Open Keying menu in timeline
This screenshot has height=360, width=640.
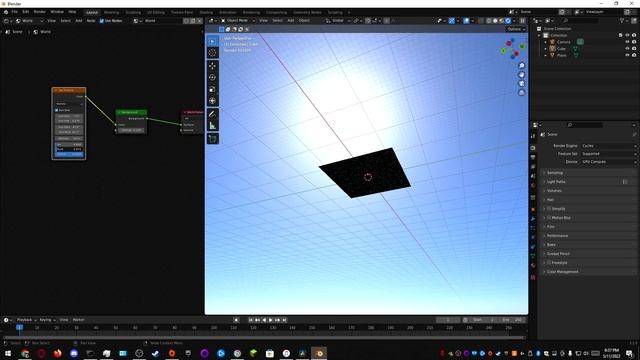pyautogui.click(x=47, y=320)
